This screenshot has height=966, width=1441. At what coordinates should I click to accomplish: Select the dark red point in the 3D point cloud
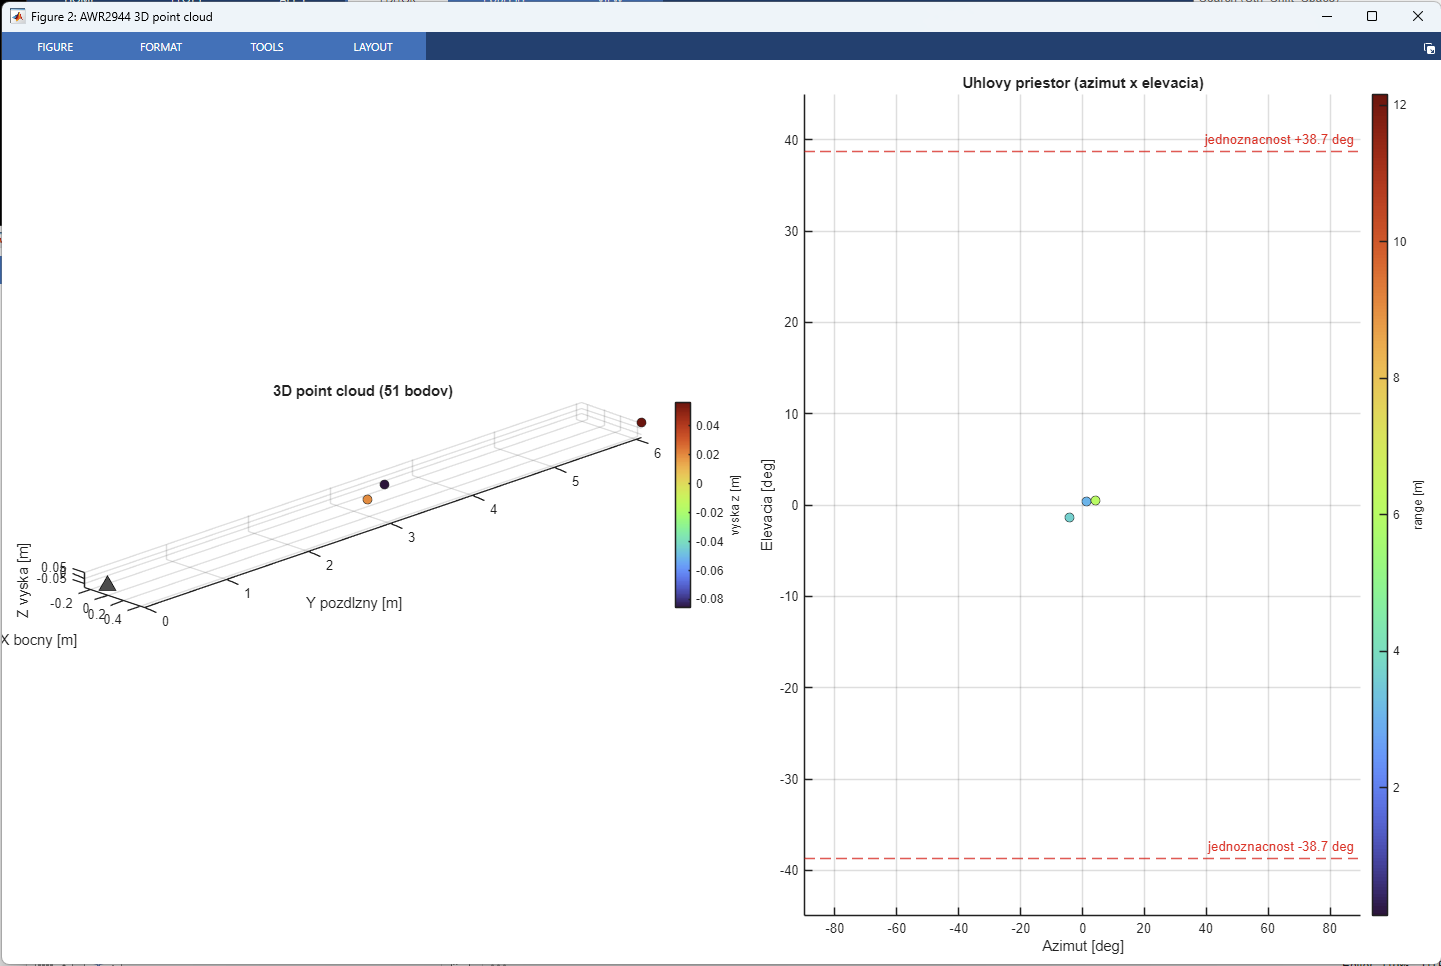(642, 422)
